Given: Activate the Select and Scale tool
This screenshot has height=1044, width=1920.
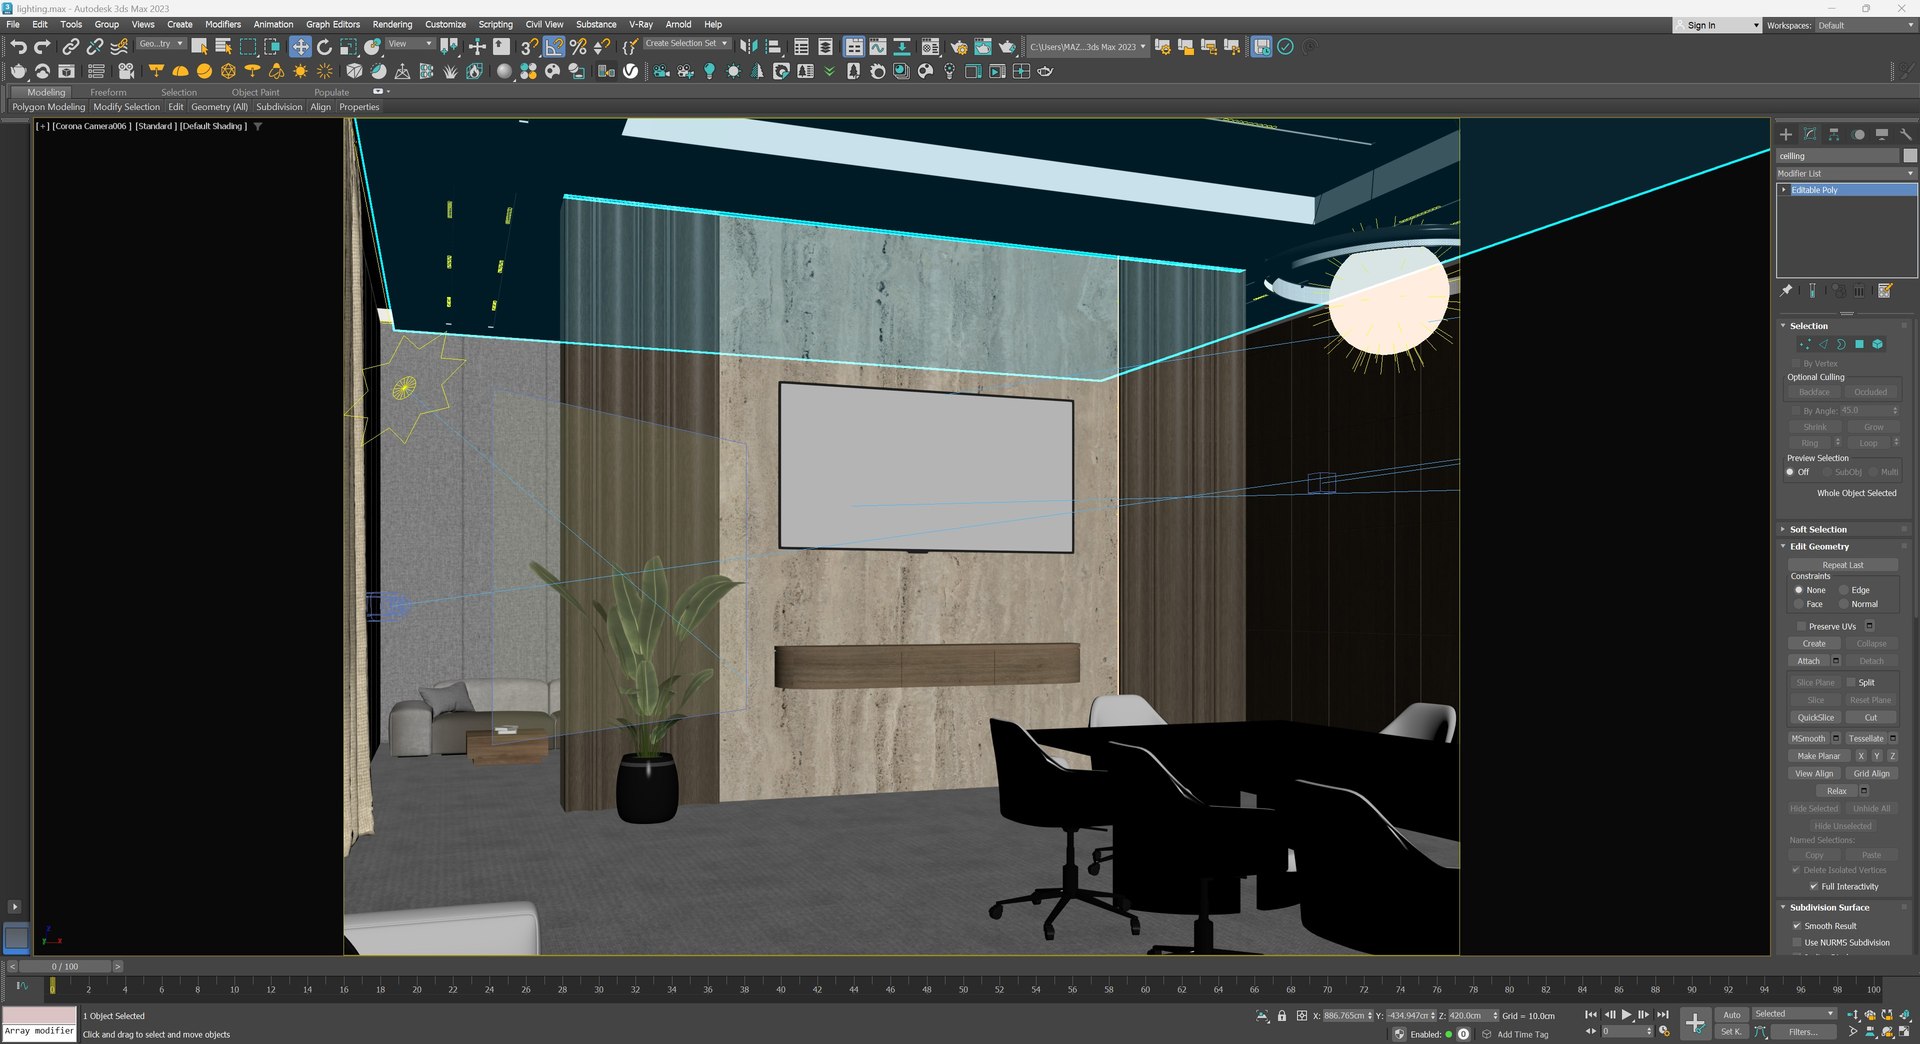Looking at the screenshot, I should pyautogui.click(x=348, y=47).
